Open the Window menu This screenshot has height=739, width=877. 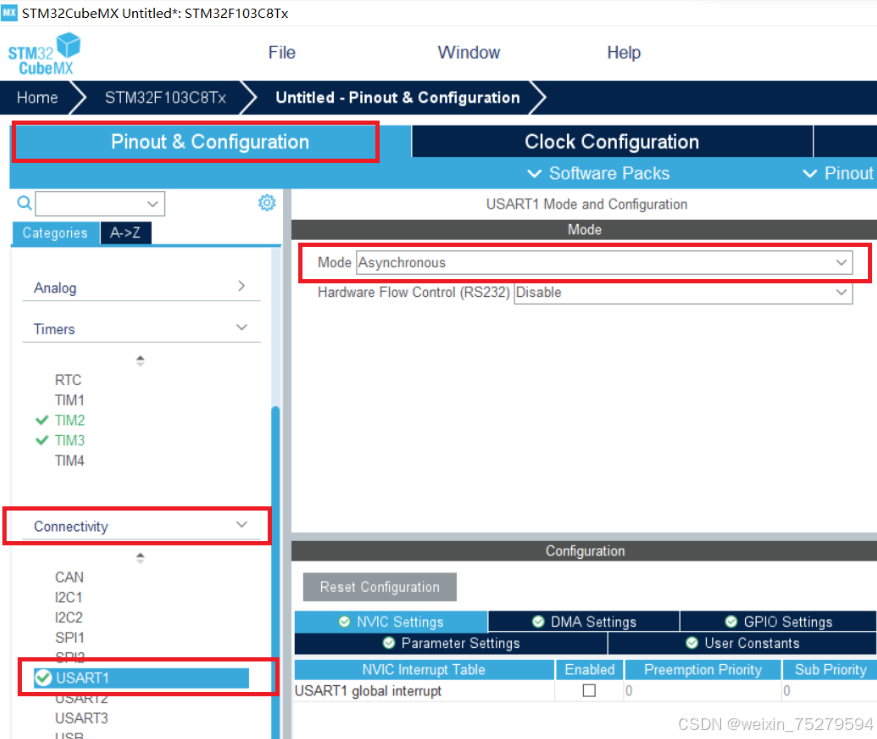(x=469, y=53)
